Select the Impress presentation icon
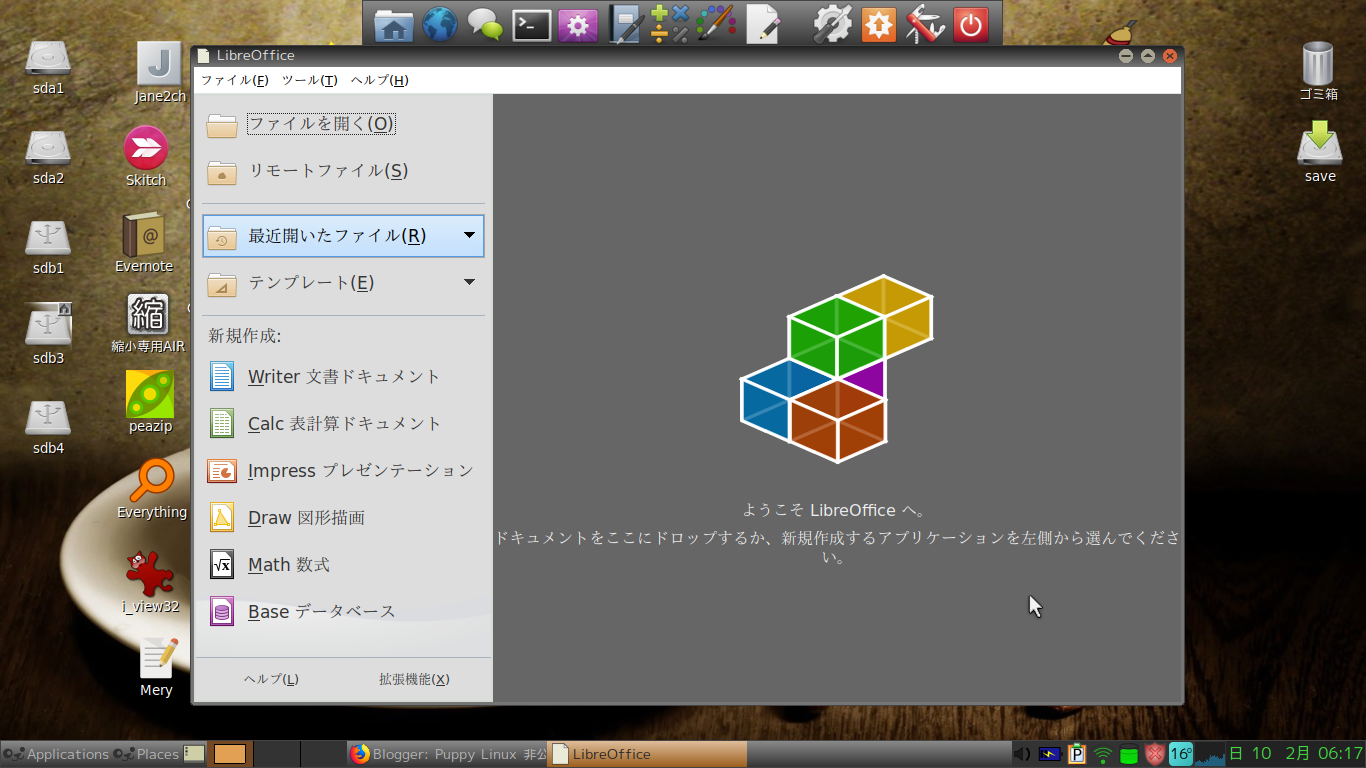 (x=221, y=470)
